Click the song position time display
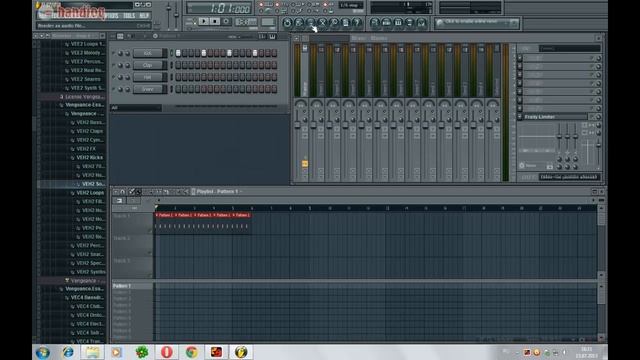 219,8
